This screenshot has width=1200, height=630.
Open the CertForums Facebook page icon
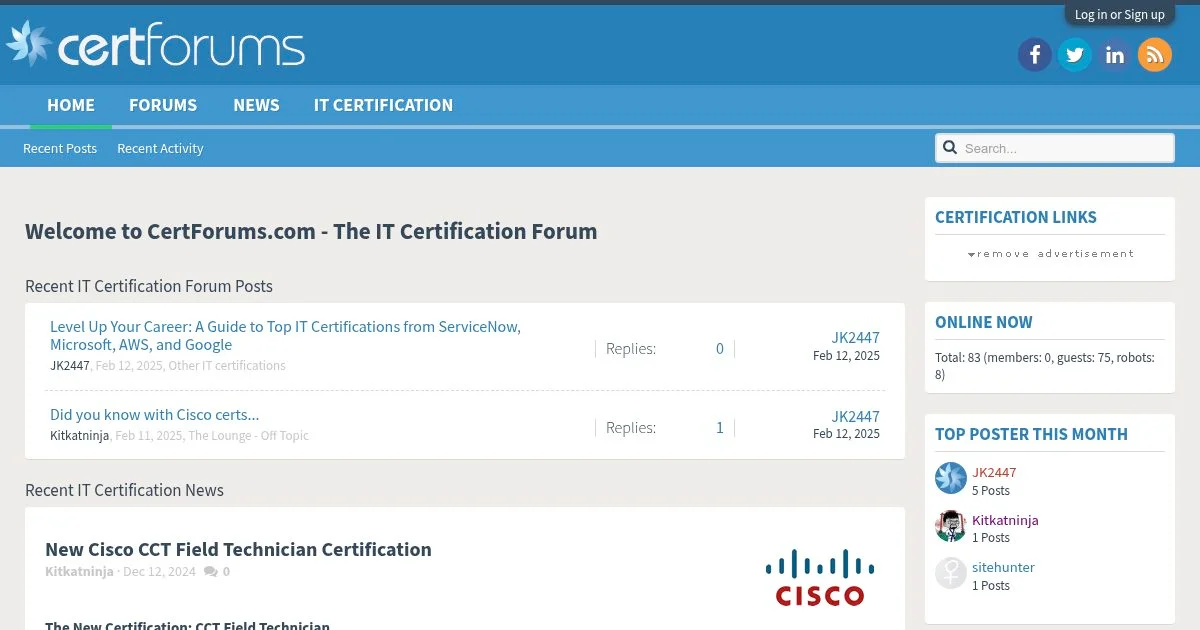coord(1035,54)
